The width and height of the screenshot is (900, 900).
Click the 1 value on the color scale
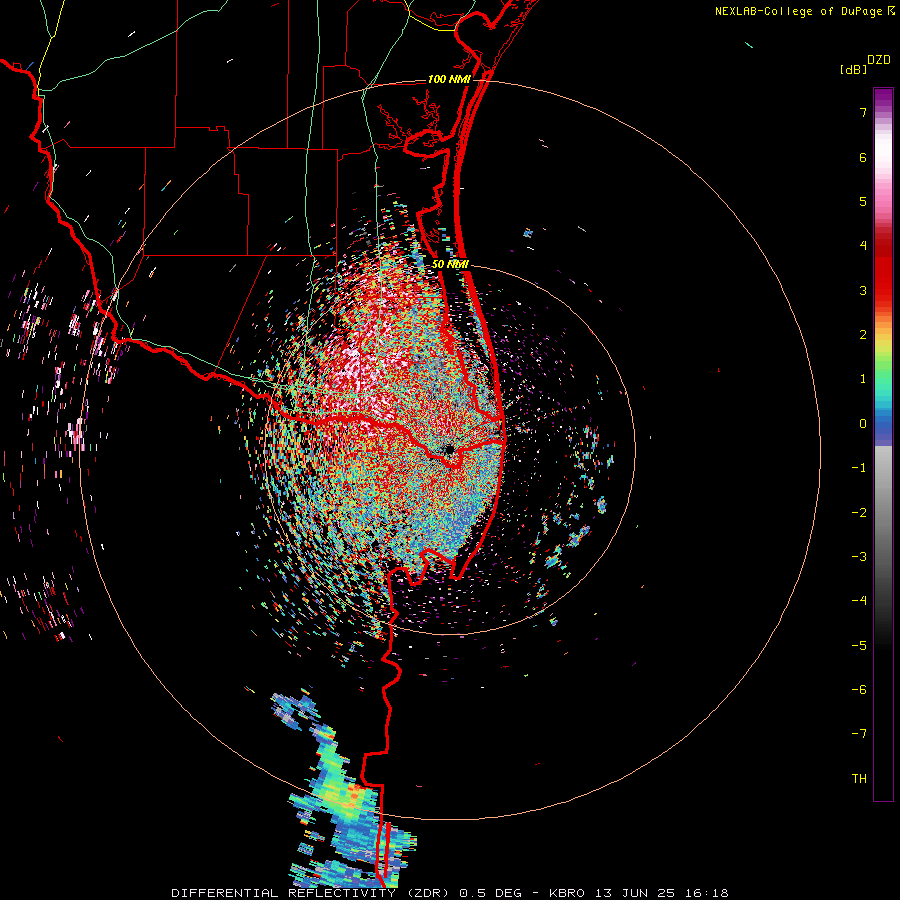tap(863, 379)
